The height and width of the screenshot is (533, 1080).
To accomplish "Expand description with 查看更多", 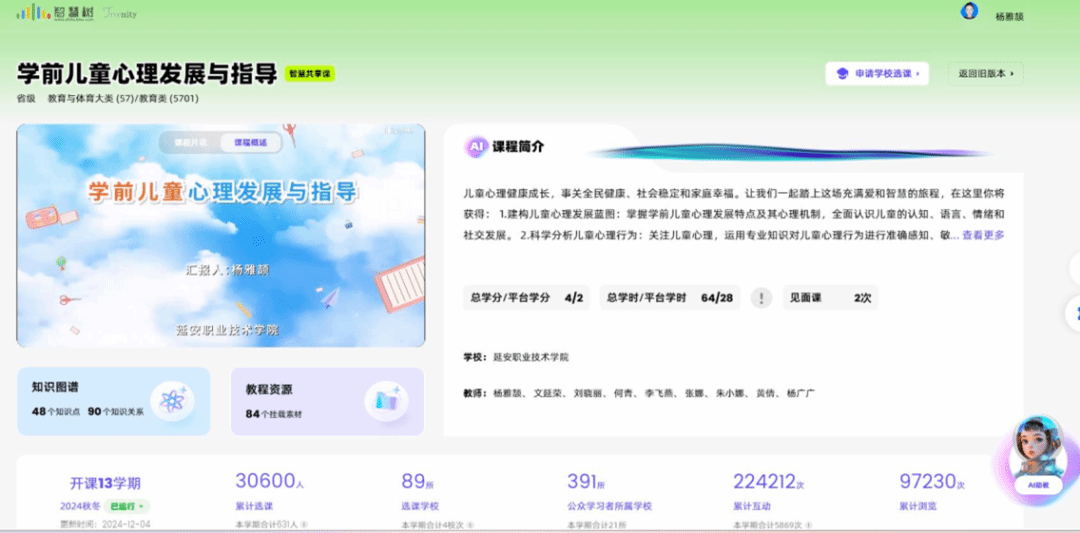I will [983, 236].
